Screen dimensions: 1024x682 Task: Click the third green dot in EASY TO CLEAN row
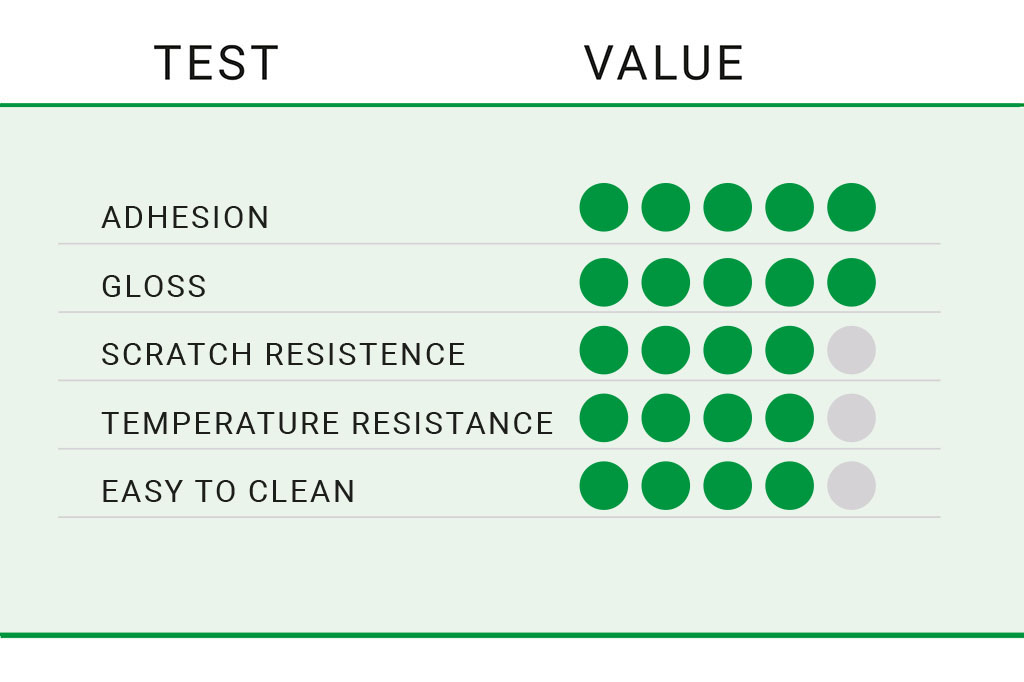tap(728, 486)
